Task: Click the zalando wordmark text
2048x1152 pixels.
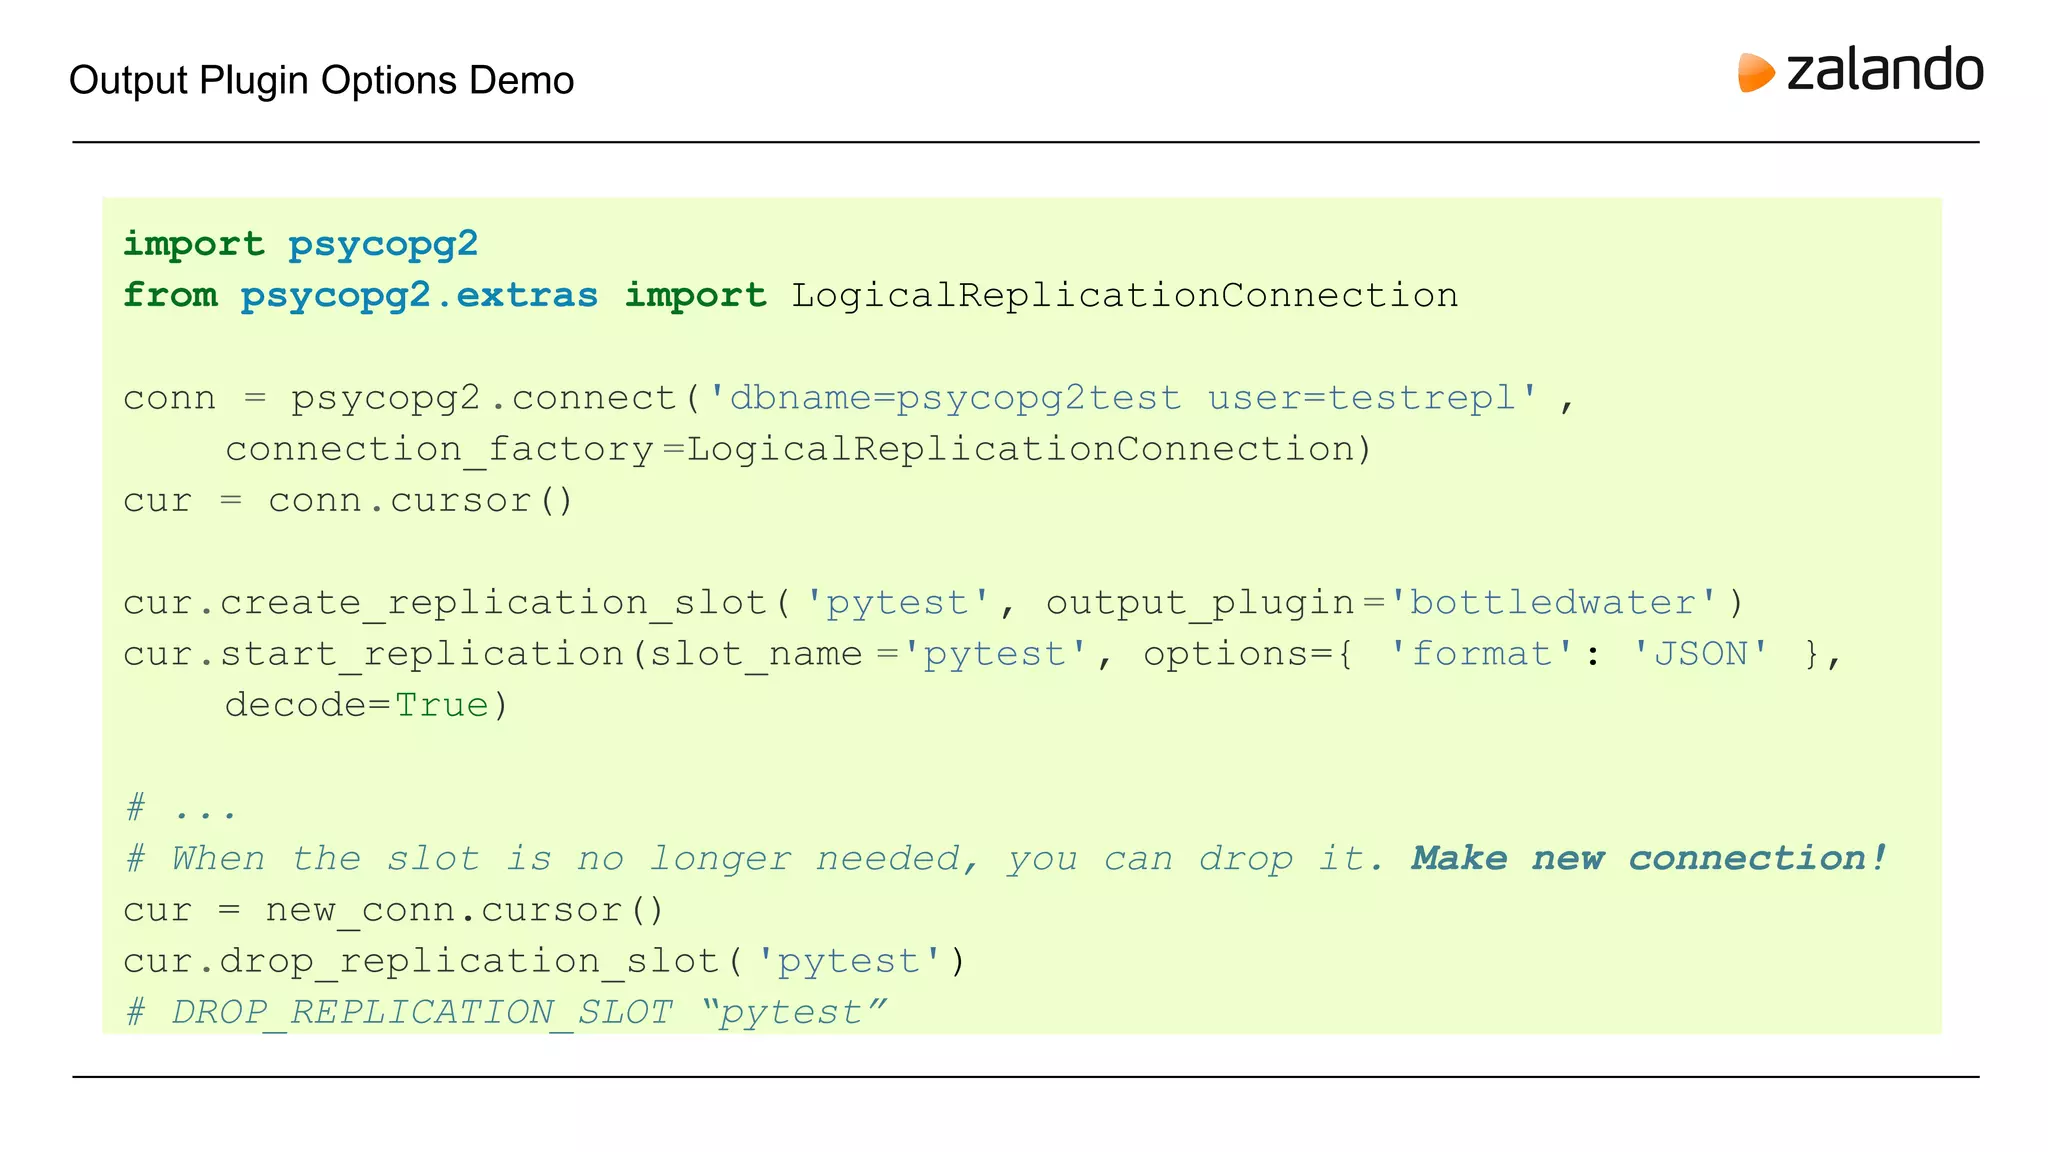Action: [1885, 70]
